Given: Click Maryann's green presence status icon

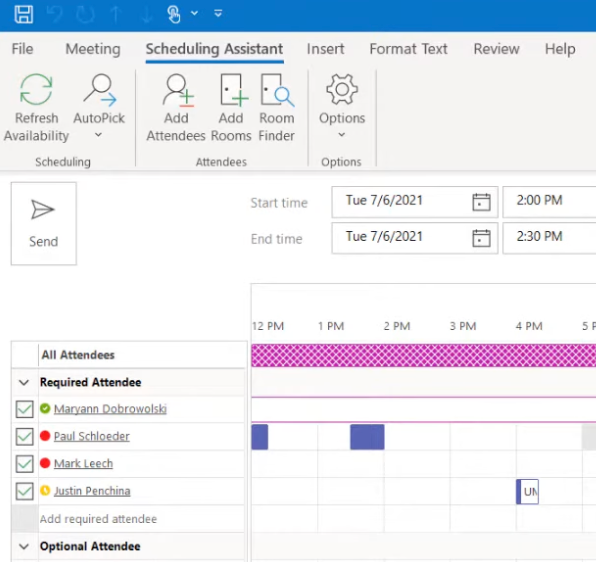Looking at the screenshot, I should coord(45,408).
